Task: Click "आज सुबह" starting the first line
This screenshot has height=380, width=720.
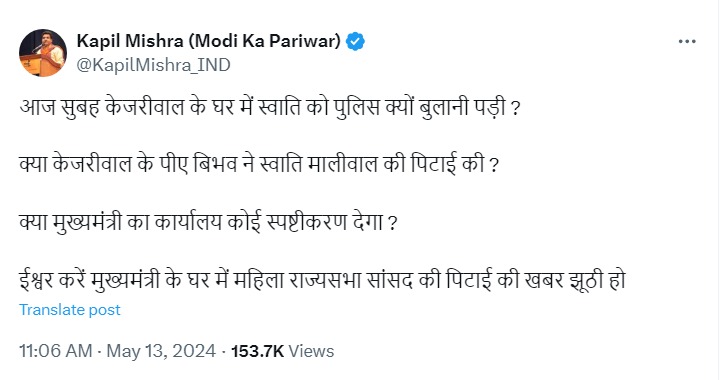Action: click(x=59, y=107)
